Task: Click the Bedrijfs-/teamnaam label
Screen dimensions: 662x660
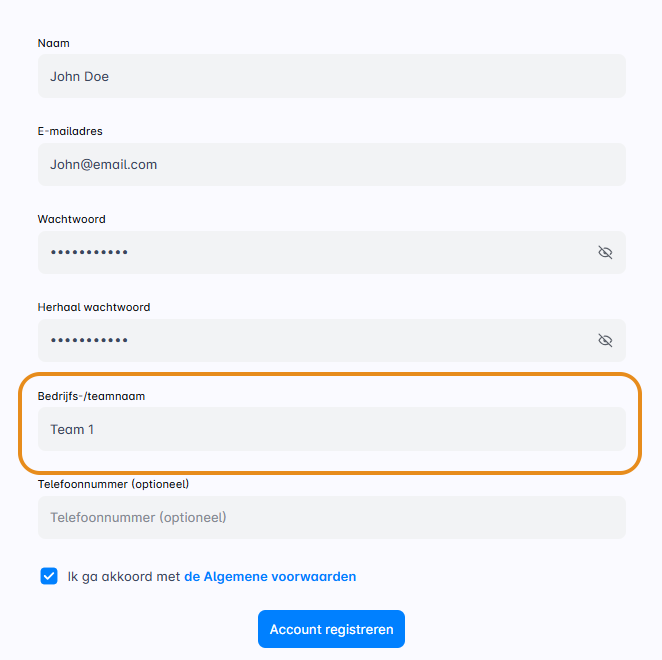Action: coord(91,396)
